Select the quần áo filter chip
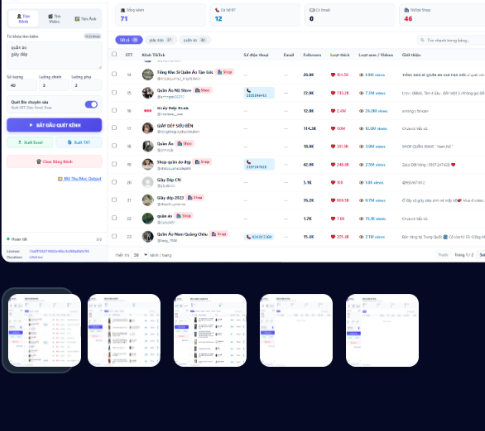This screenshot has width=485, height=431. 195,40
